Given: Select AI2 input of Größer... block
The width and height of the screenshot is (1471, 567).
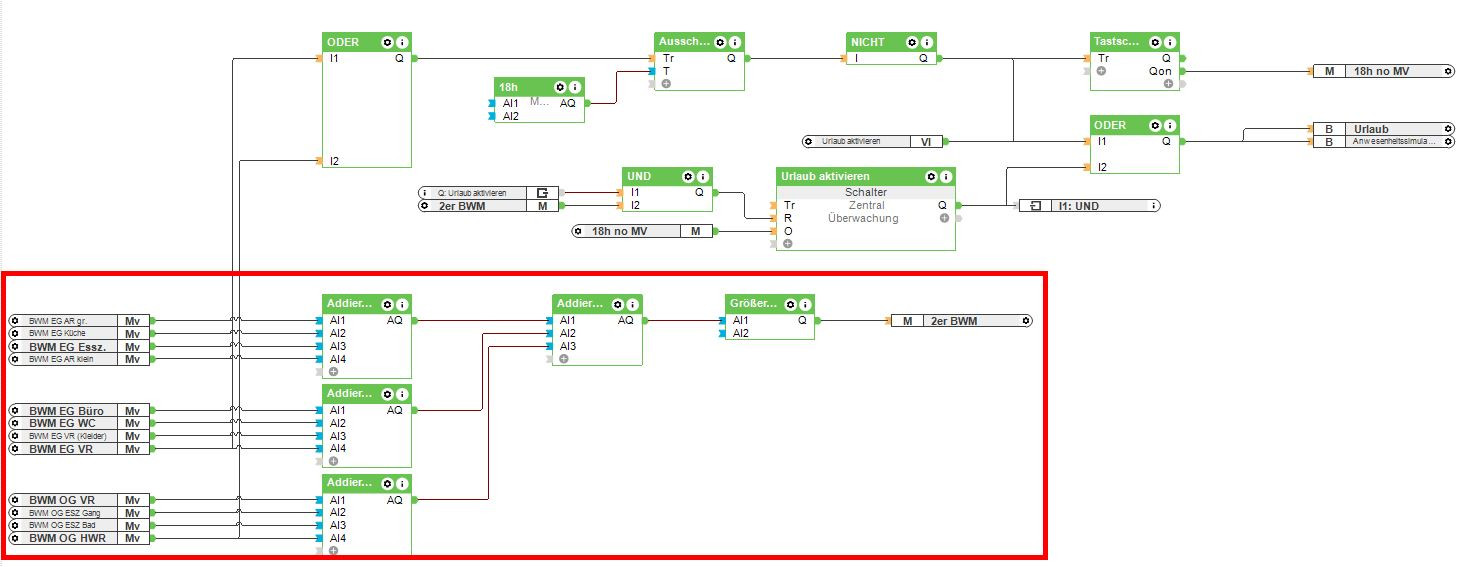Looking at the screenshot, I should click(740, 333).
